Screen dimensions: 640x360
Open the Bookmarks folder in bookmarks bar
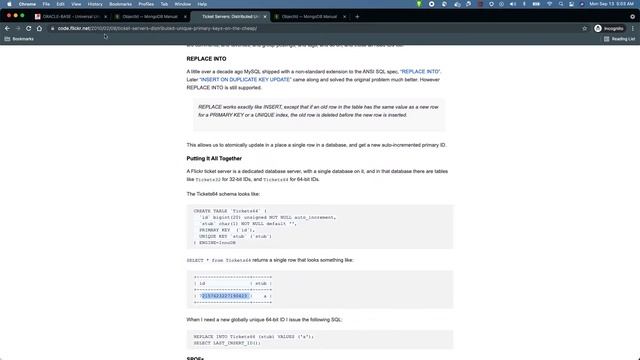19,39
